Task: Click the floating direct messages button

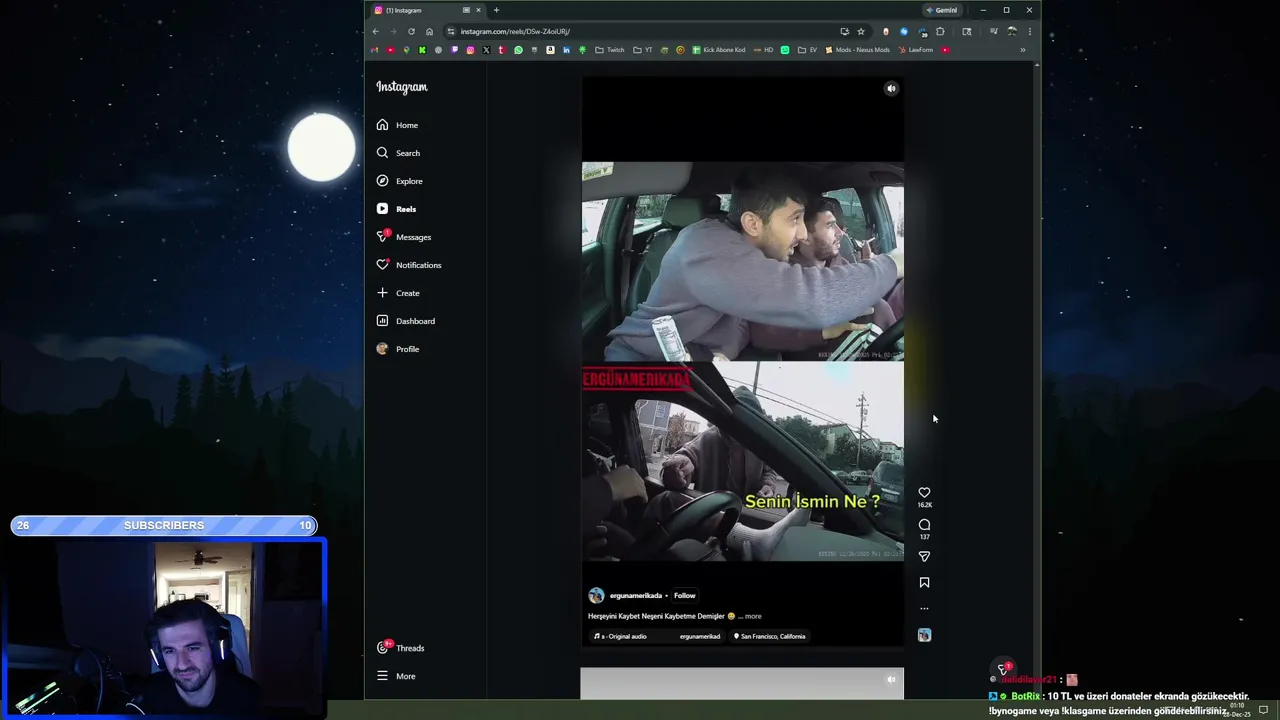Action: 1003,669
